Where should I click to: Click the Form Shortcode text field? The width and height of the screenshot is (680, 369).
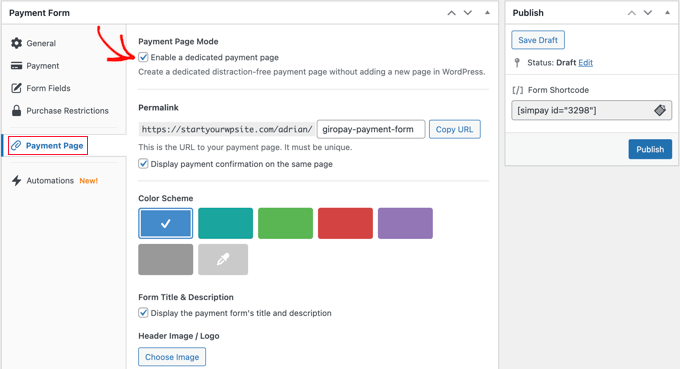pyautogui.click(x=592, y=110)
